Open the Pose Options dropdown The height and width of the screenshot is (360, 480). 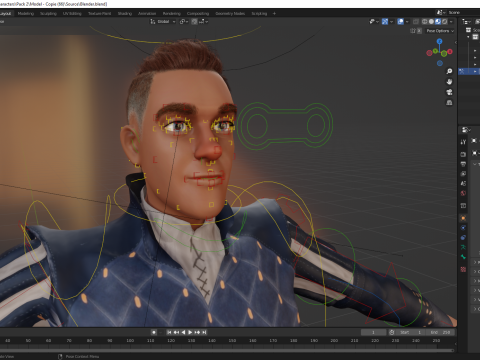coord(440,31)
